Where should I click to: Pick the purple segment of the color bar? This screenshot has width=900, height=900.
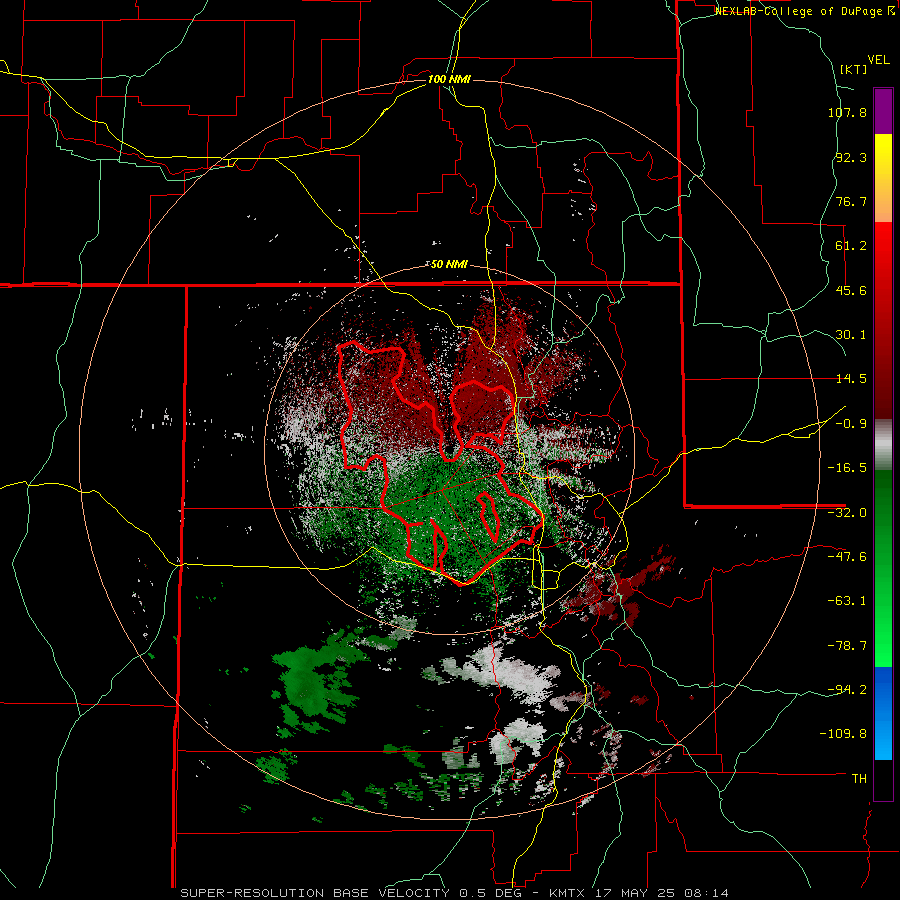(883, 111)
